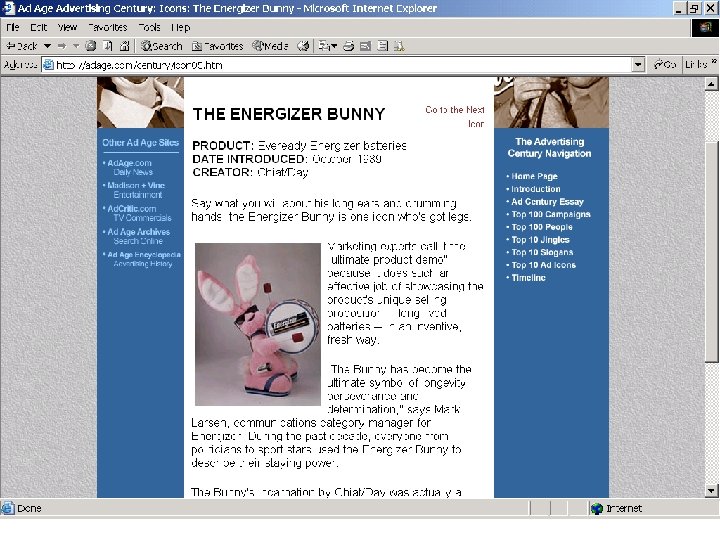The image size is (720, 540).
Task: Open the Top 10 Jingles link
Action: [x=540, y=240]
